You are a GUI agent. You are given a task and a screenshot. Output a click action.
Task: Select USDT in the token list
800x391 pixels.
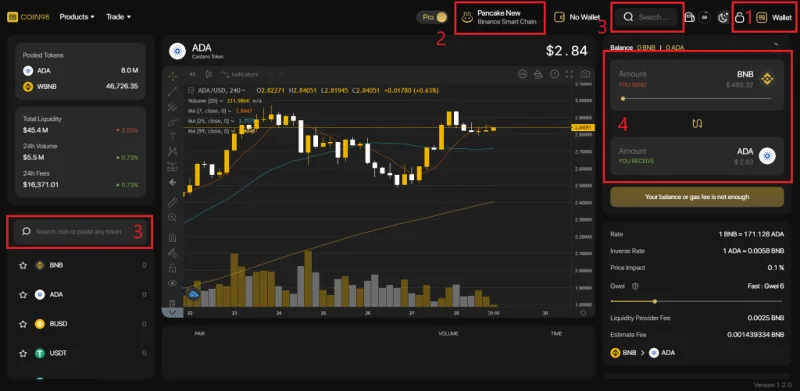(82, 353)
